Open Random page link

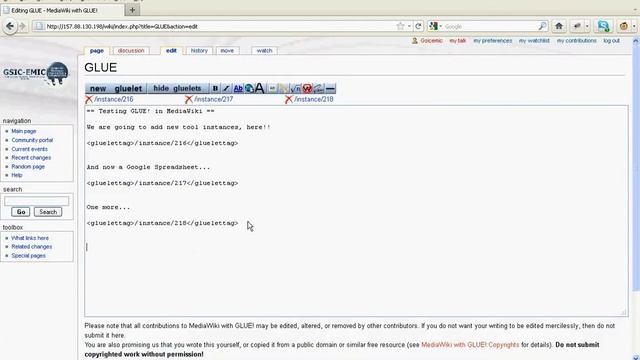coord(28,167)
